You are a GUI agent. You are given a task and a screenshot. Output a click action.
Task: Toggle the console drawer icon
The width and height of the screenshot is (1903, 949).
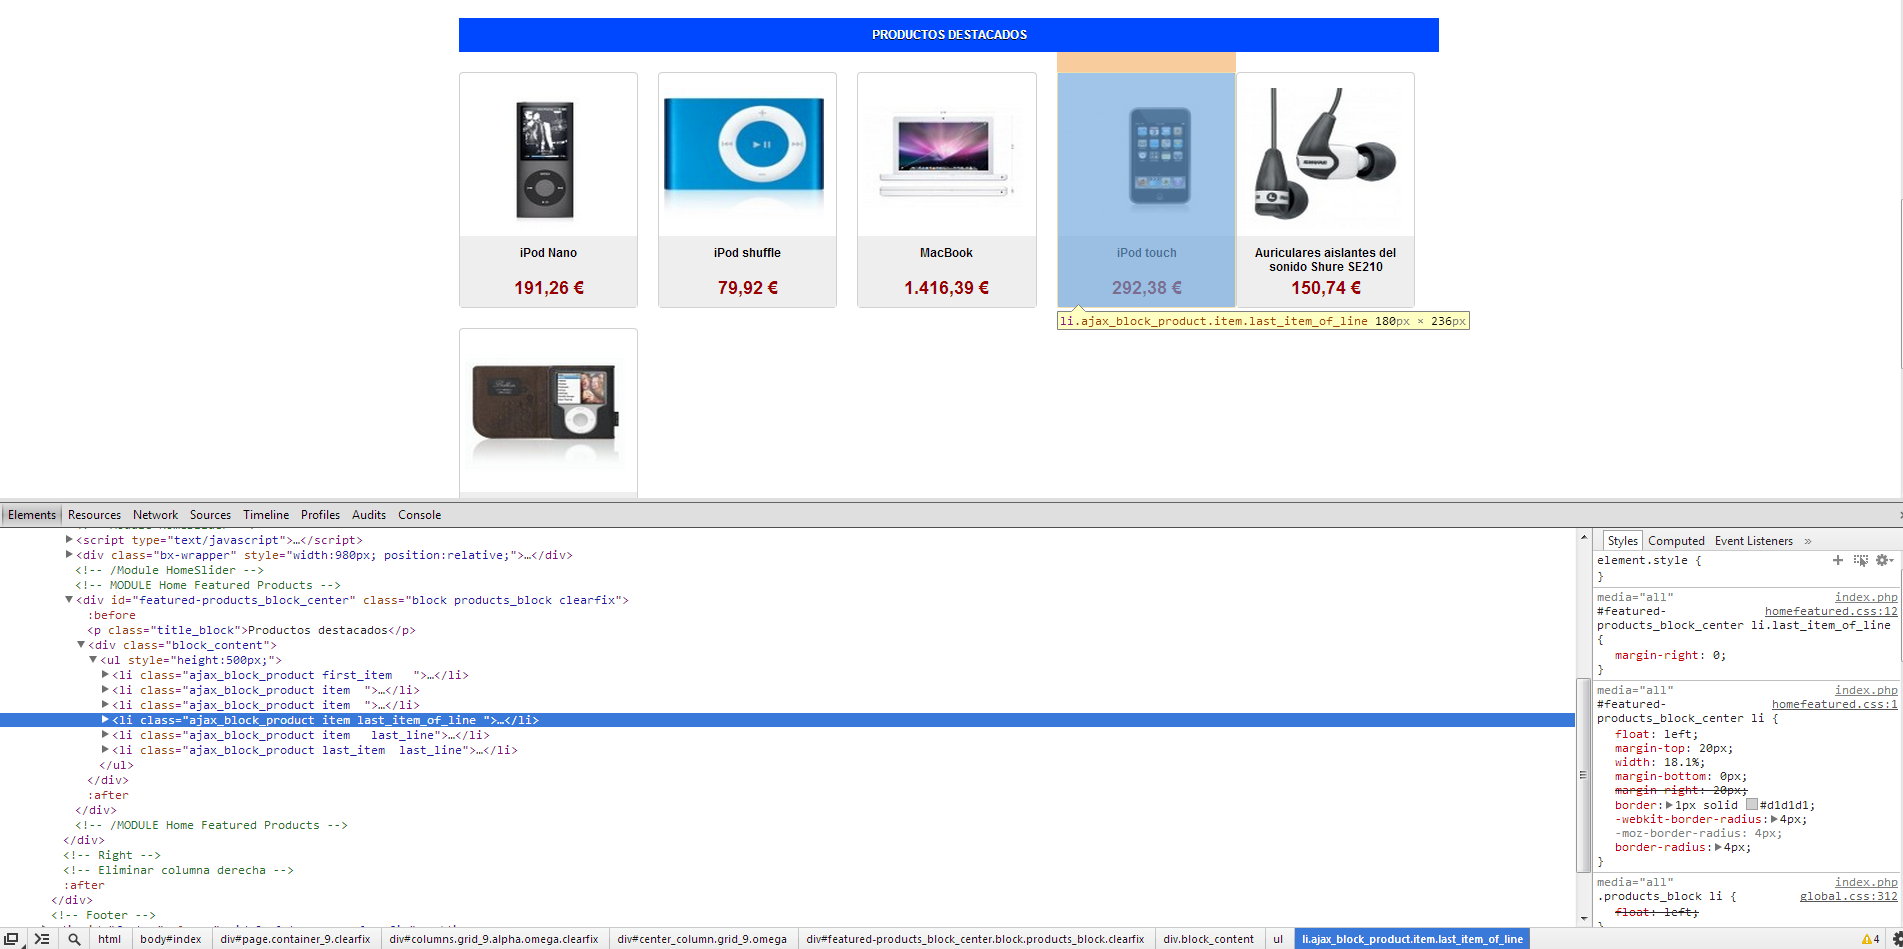pos(42,939)
